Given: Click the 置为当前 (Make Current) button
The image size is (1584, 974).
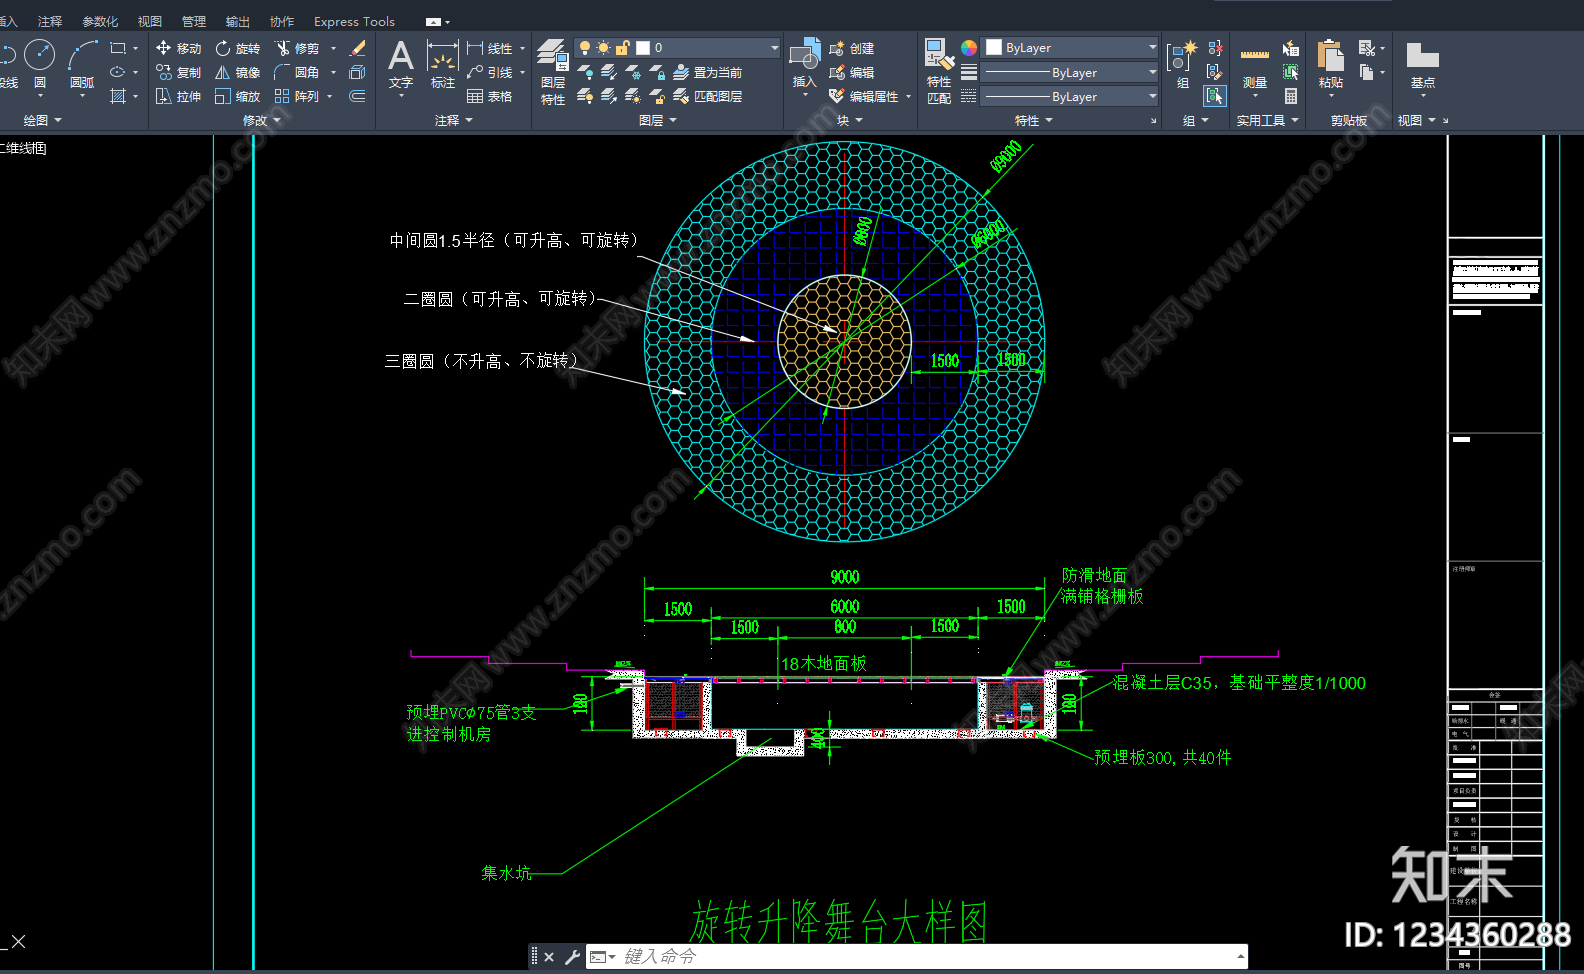Looking at the screenshot, I should click(707, 72).
